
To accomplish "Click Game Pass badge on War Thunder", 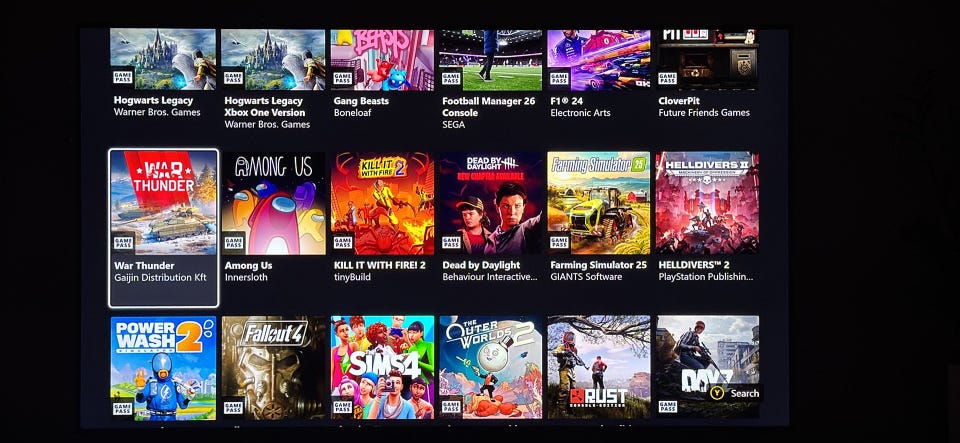I will 123,242.
